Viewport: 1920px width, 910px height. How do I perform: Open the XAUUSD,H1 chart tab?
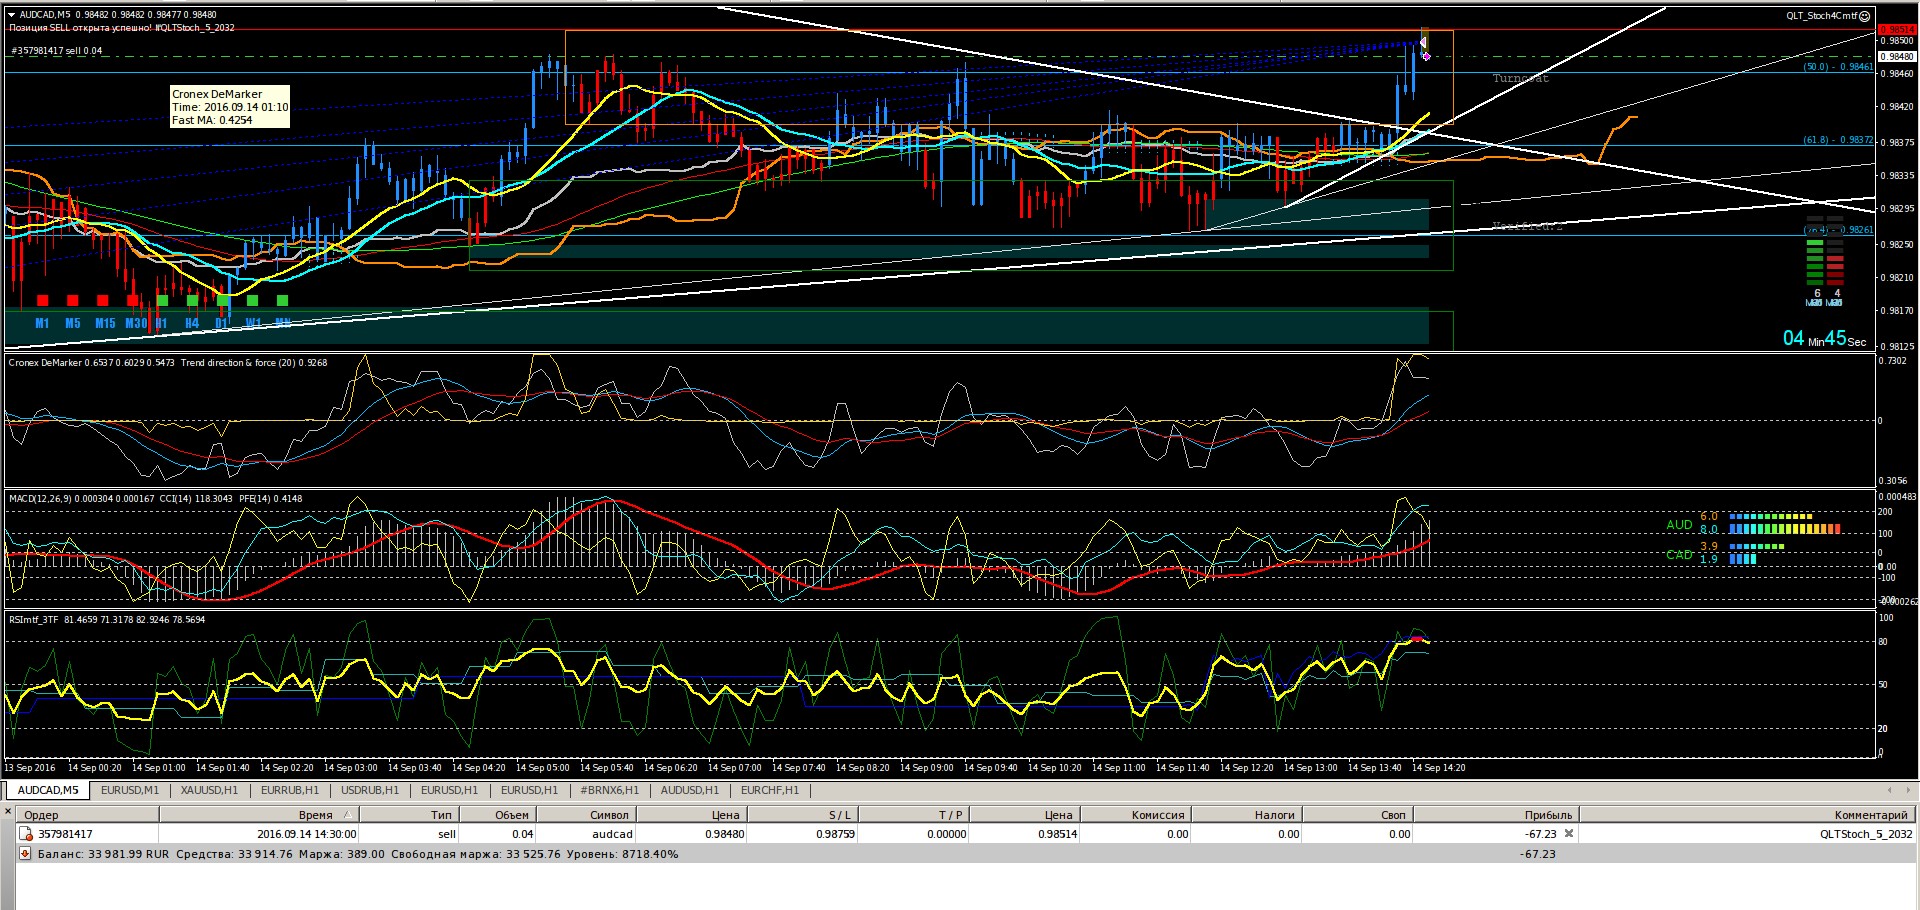[209, 790]
